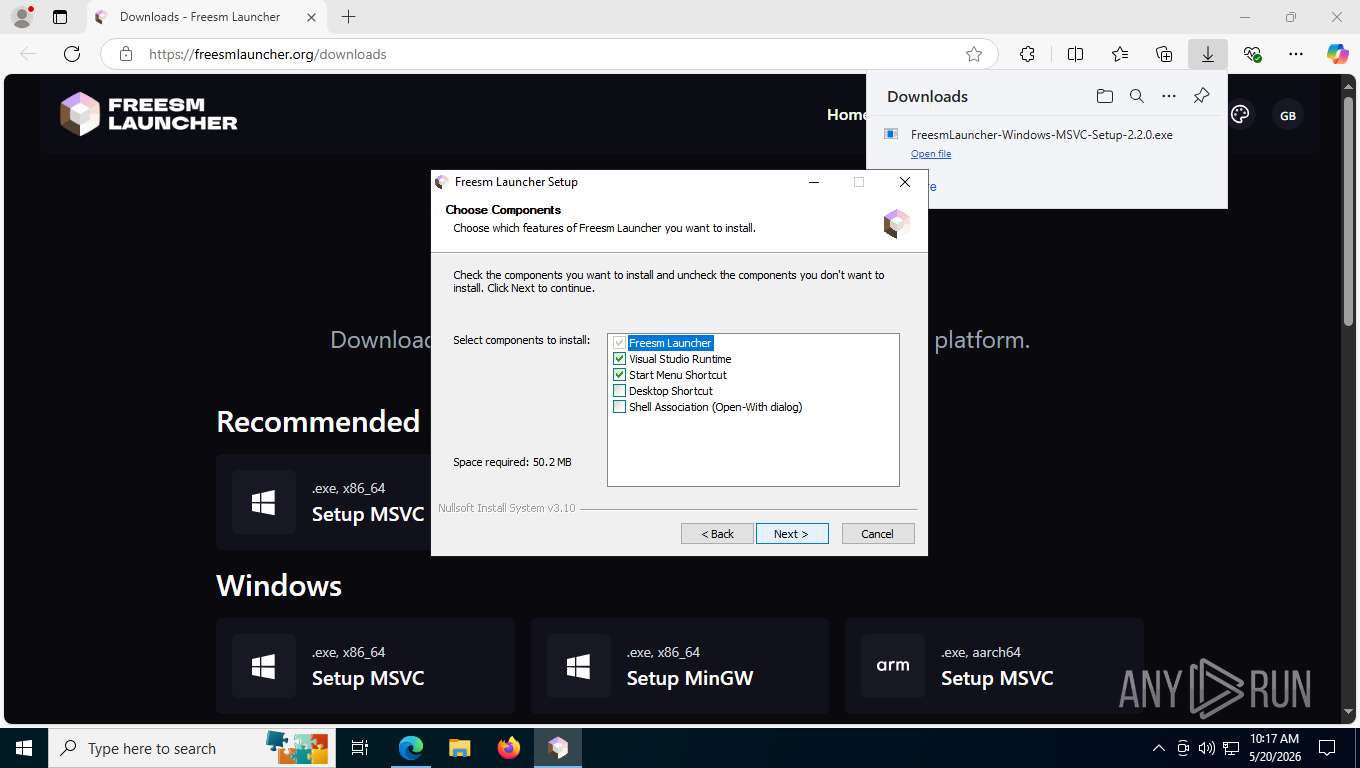Click the Open file link in Downloads

tap(931, 154)
